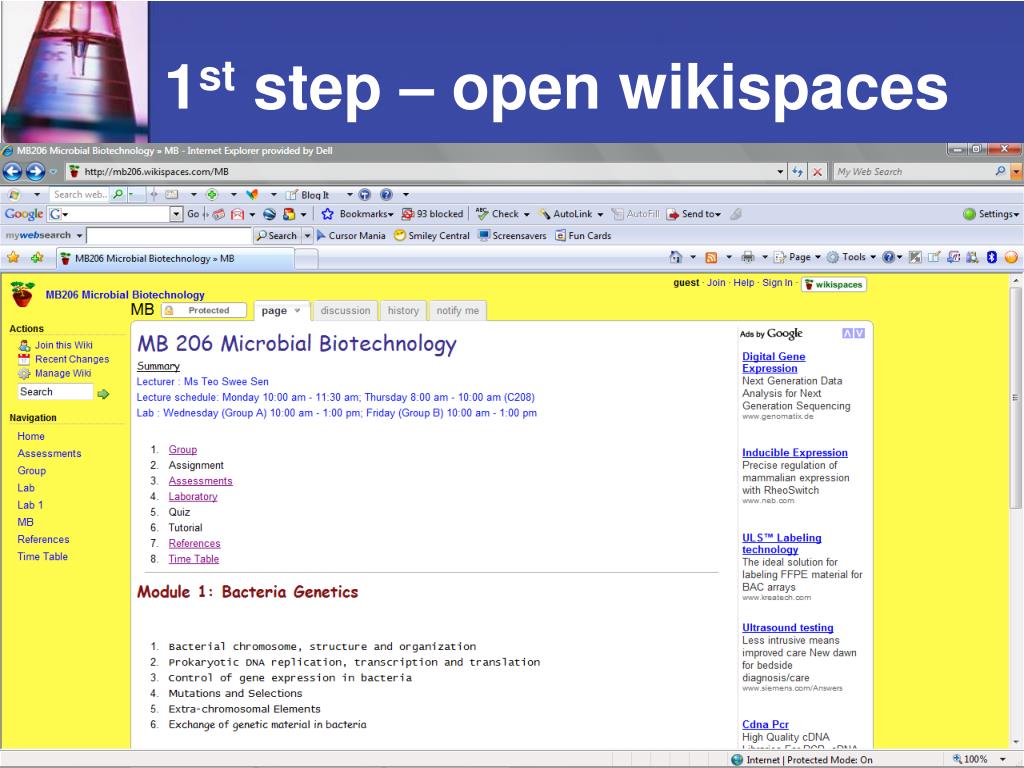The width and height of the screenshot is (1024, 768).
Task: Click the blue Bluetooth icon in the command bar
Action: click(991, 257)
